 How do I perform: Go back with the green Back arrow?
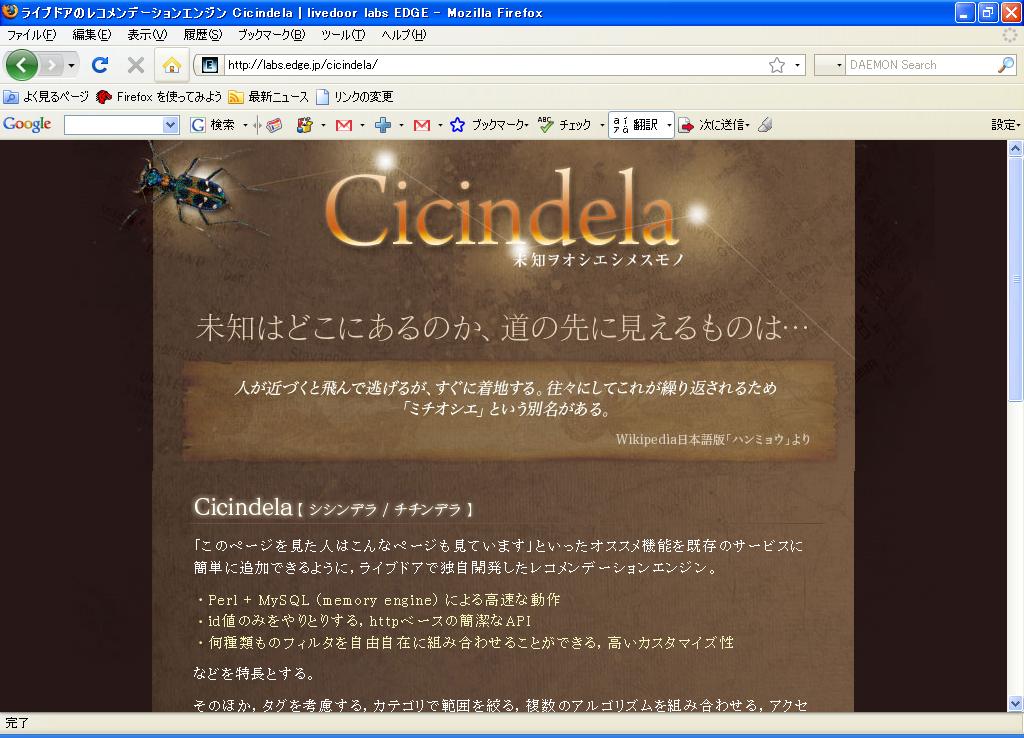(x=22, y=65)
